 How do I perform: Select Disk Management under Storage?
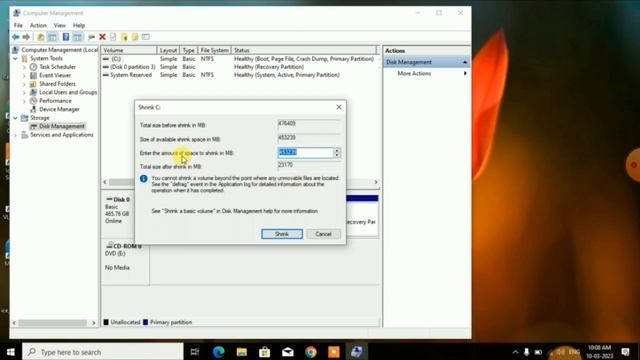(x=62, y=126)
